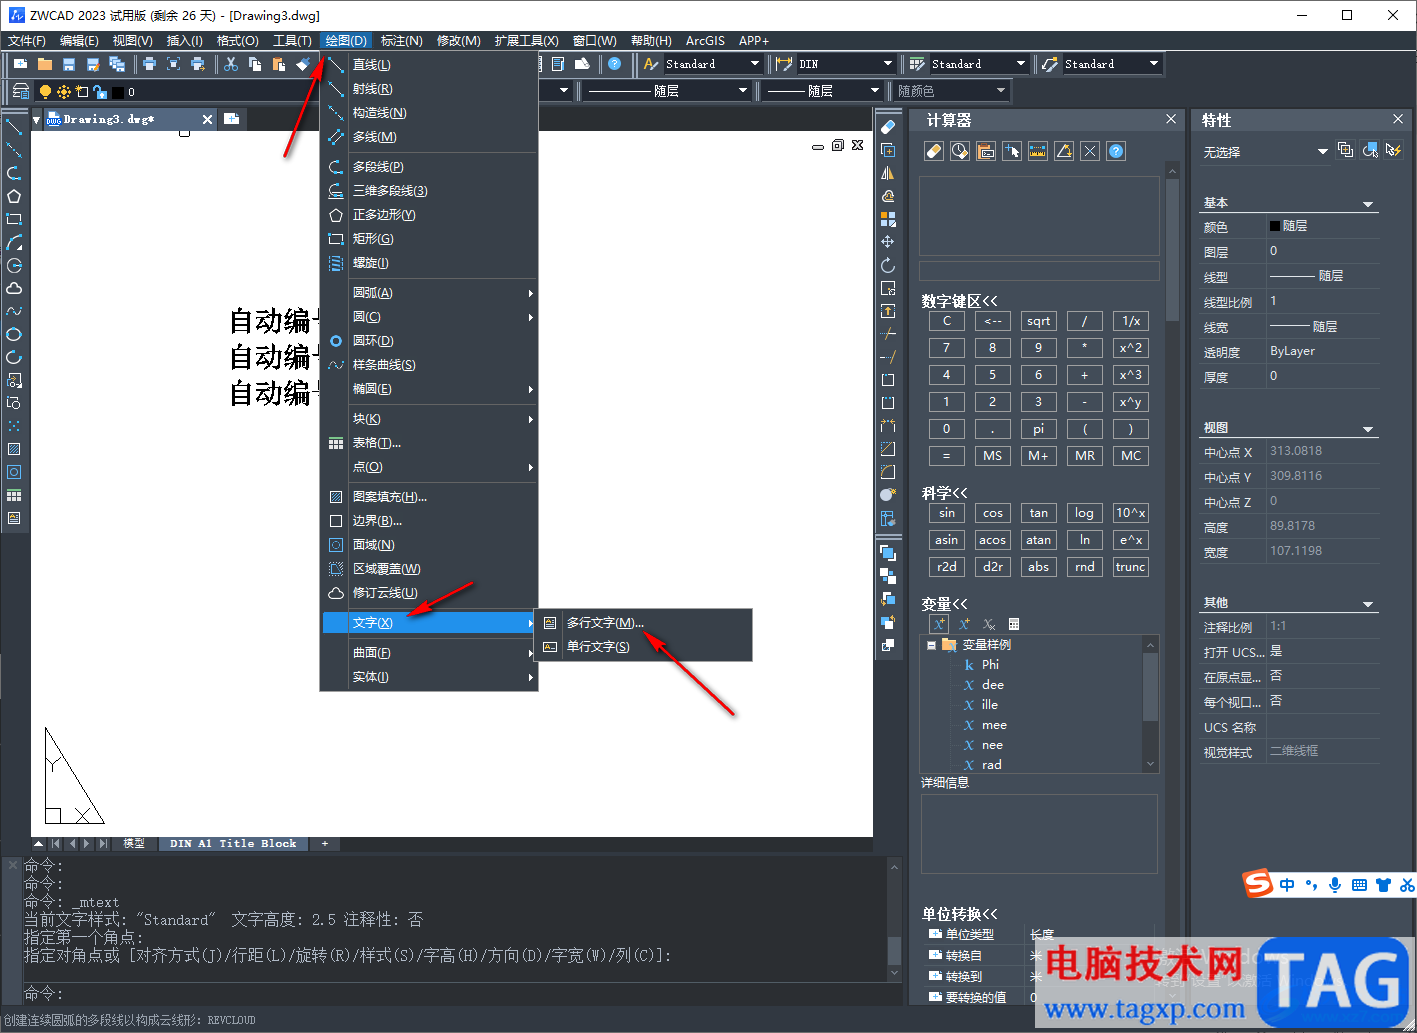Collapse the 视图 properties section
This screenshot has width=1417, height=1033.
(x=1368, y=429)
